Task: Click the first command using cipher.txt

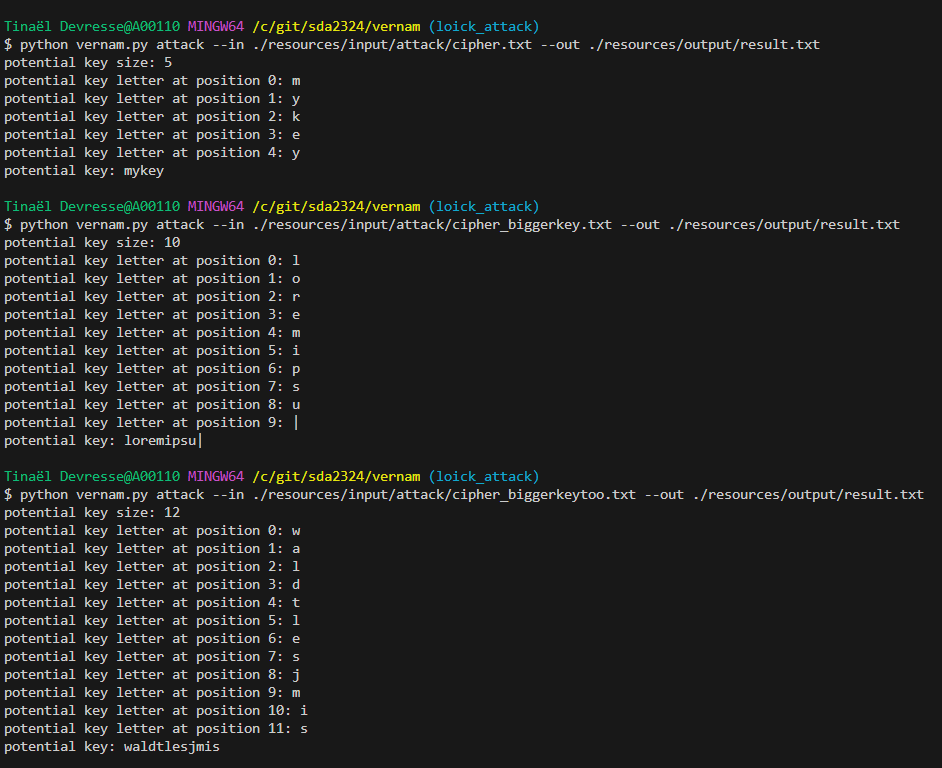Action: (412, 44)
